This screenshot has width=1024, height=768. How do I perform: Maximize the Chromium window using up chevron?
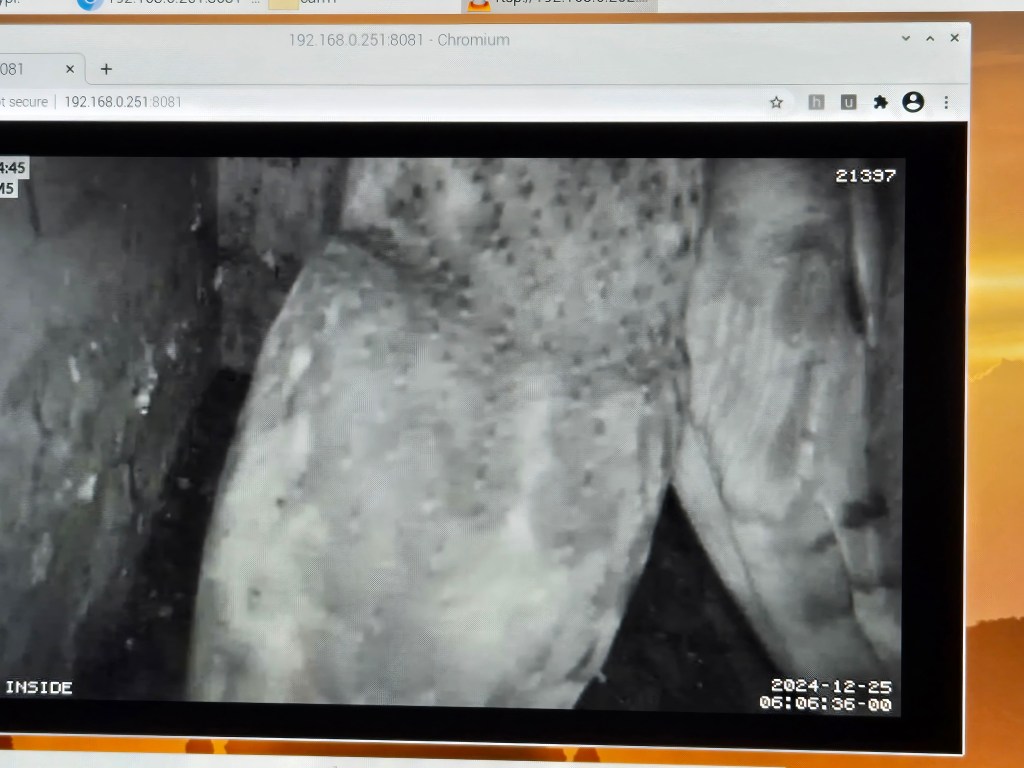coord(930,39)
